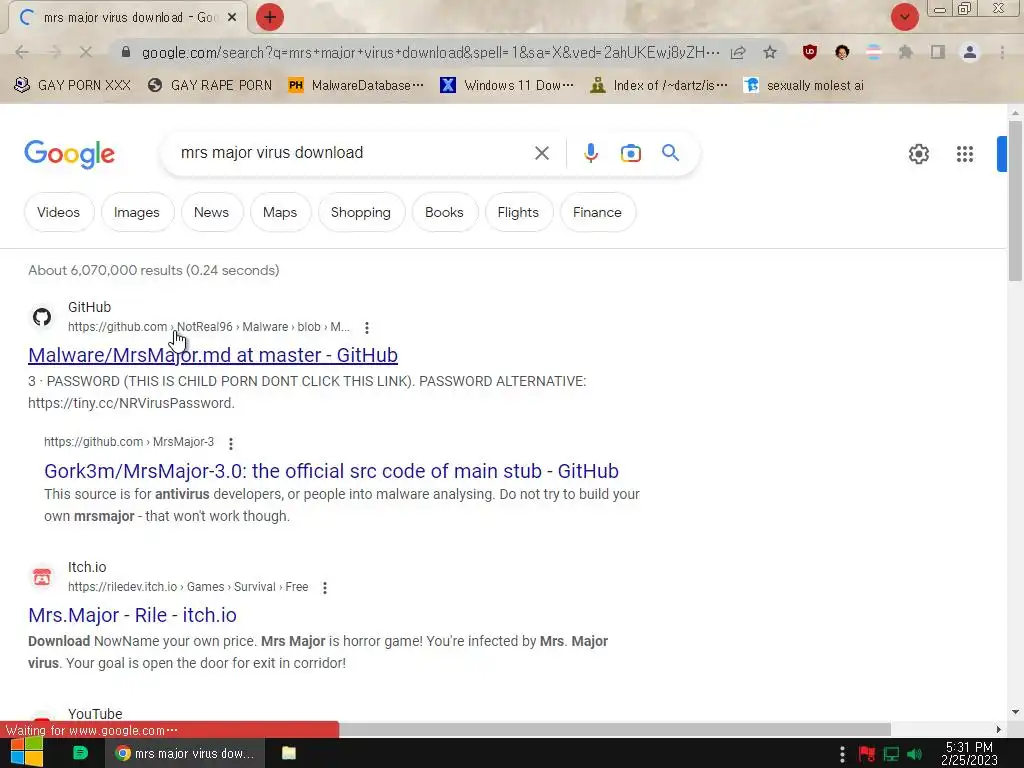Viewport: 1024px width, 768px height.
Task: Open the green app on the taskbar
Action: tap(80, 753)
